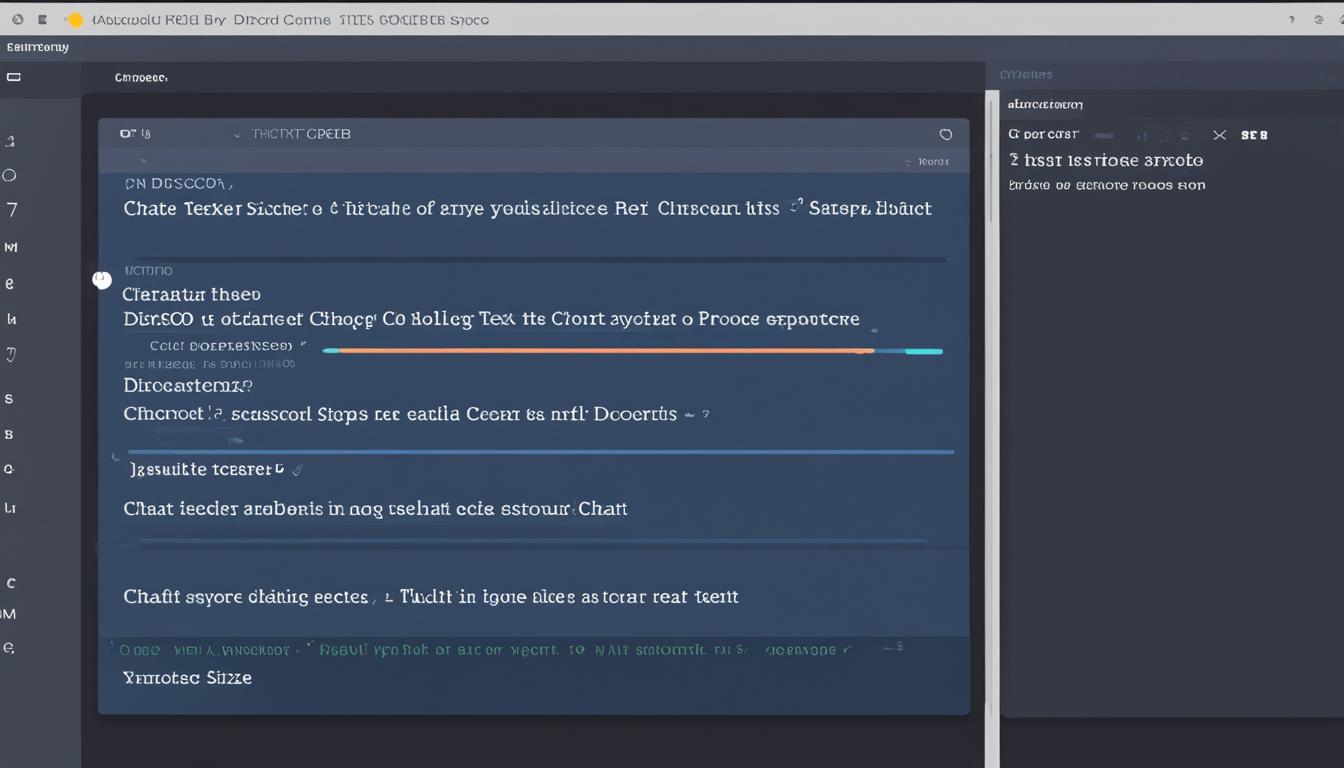
Task: Click the vertical scrollbar beside the dialog
Action: [x=992, y=400]
